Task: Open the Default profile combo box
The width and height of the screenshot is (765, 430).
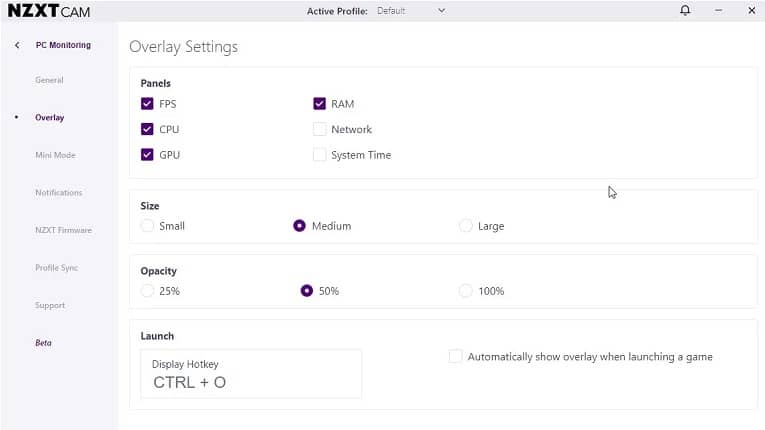Action: point(411,11)
